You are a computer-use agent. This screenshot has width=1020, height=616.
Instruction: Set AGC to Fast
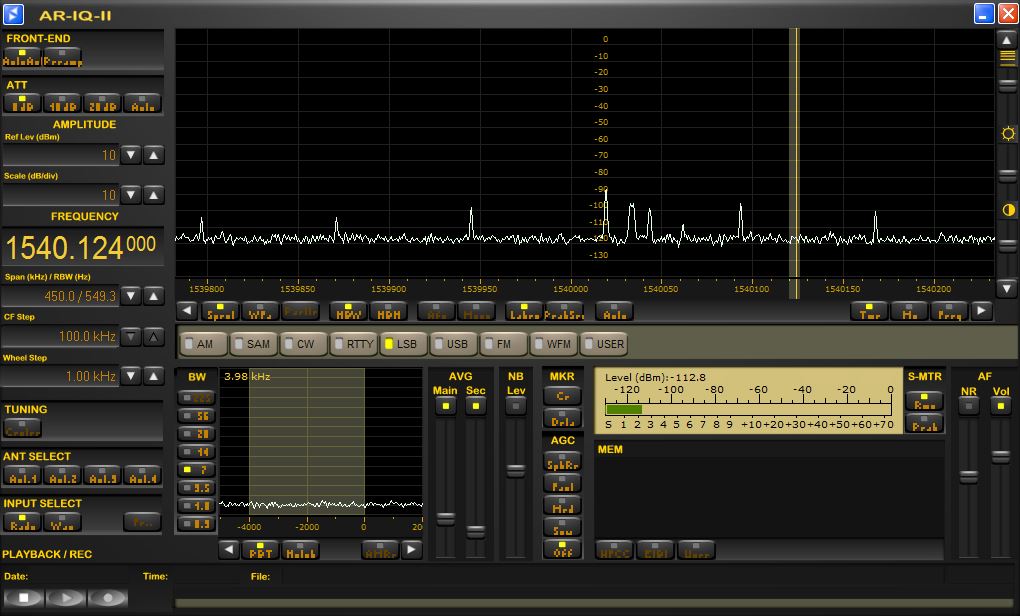(563, 483)
